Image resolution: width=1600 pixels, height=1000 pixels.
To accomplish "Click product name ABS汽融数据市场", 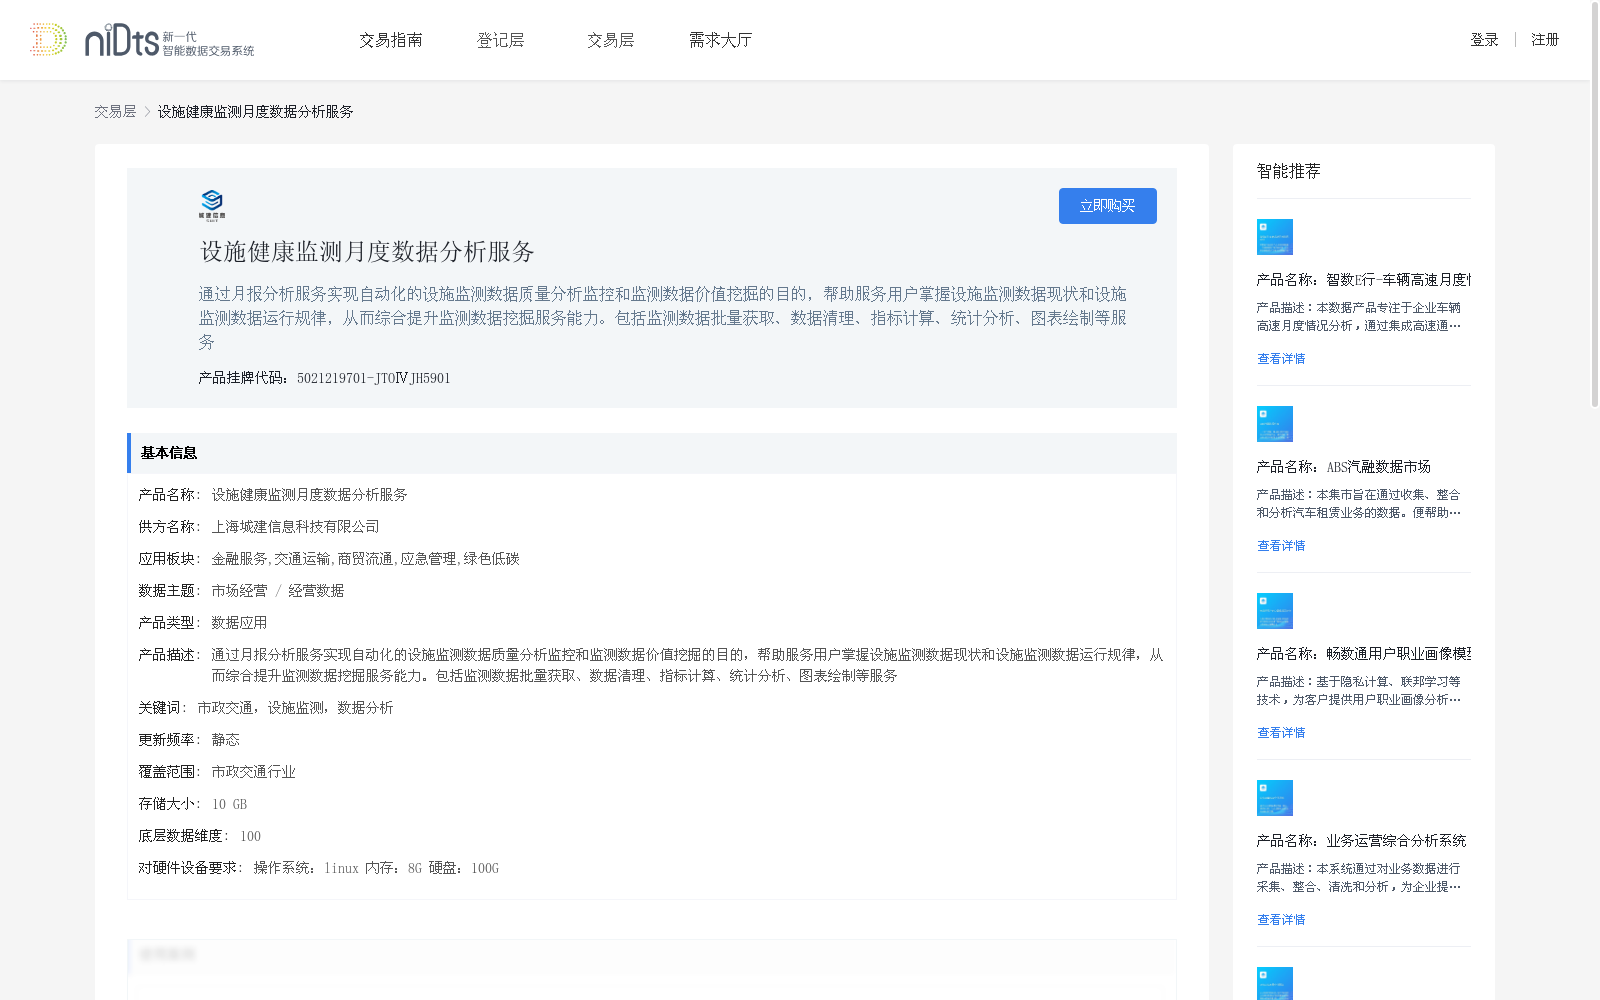I will click(x=1344, y=467).
